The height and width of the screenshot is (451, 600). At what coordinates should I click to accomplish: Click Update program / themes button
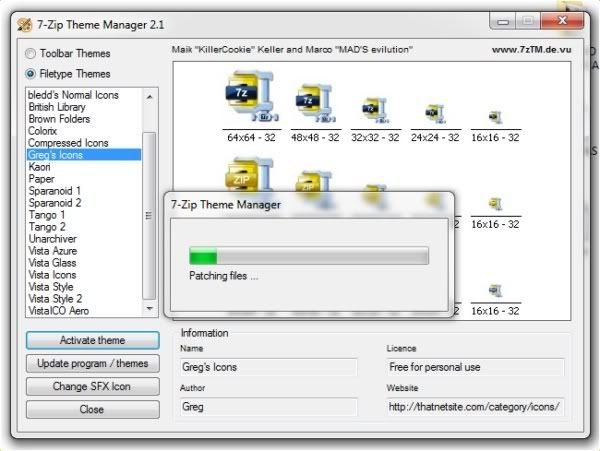pos(93,363)
